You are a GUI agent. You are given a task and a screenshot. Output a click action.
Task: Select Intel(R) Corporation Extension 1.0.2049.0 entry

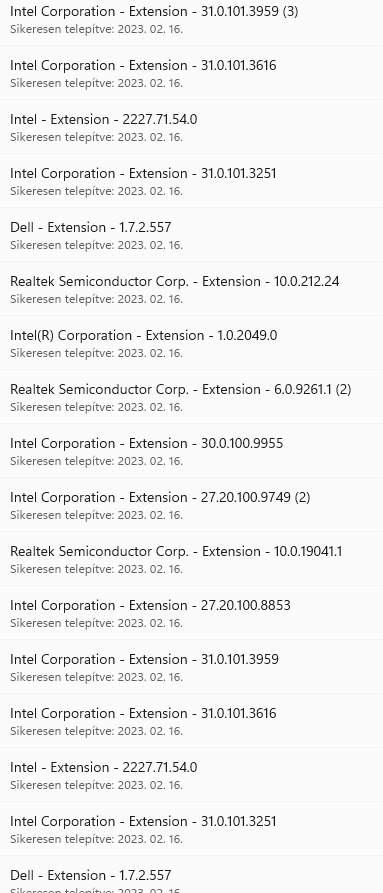[x=191, y=343]
